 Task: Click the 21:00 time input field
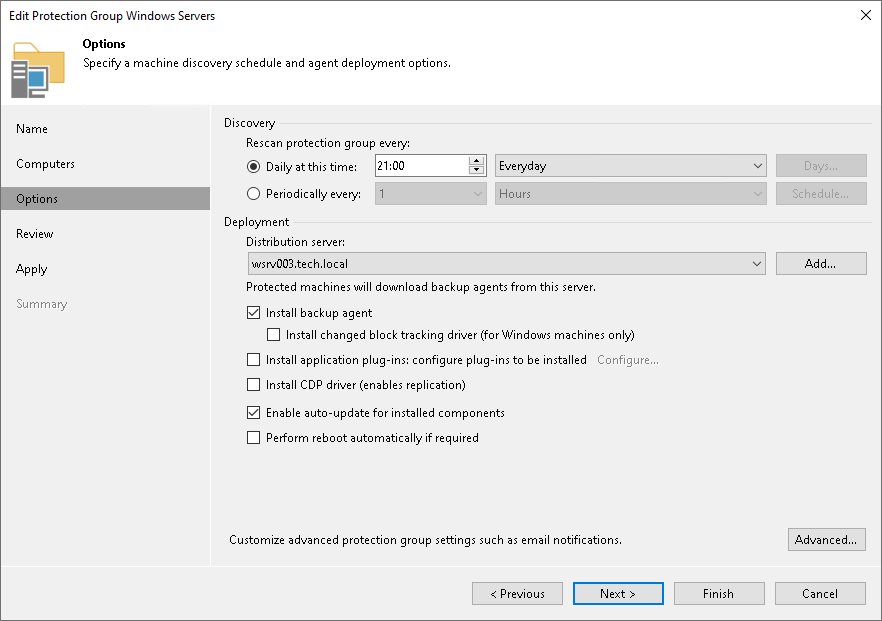click(420, 166)
